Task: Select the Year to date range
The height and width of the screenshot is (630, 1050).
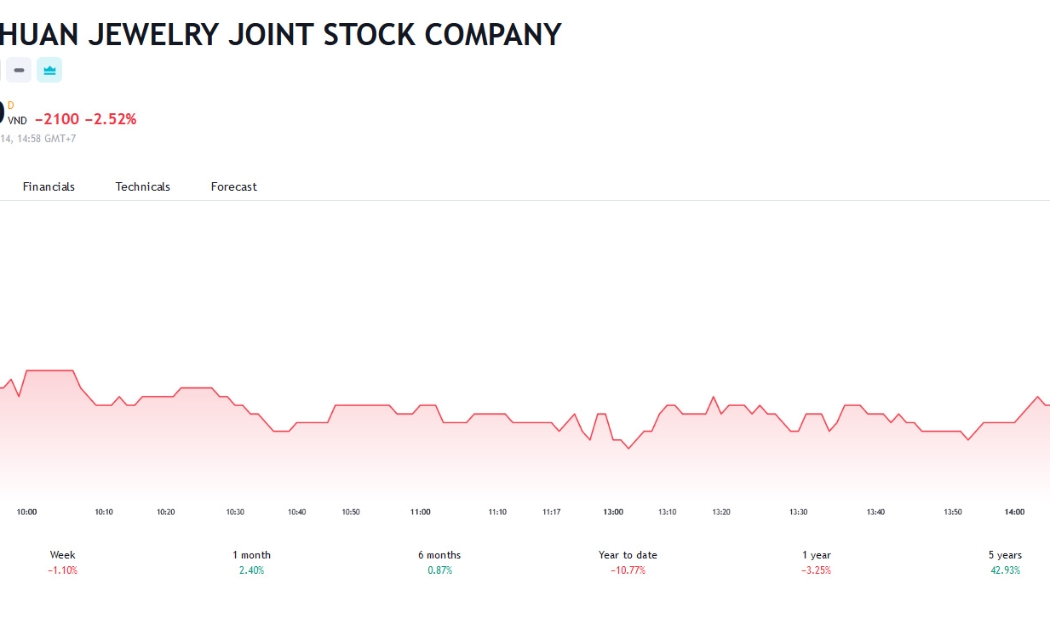Action: click(627, 562)
